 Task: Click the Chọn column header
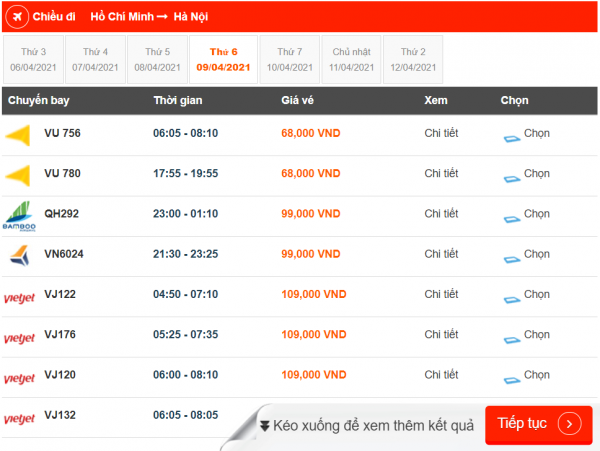click(515, 100)
